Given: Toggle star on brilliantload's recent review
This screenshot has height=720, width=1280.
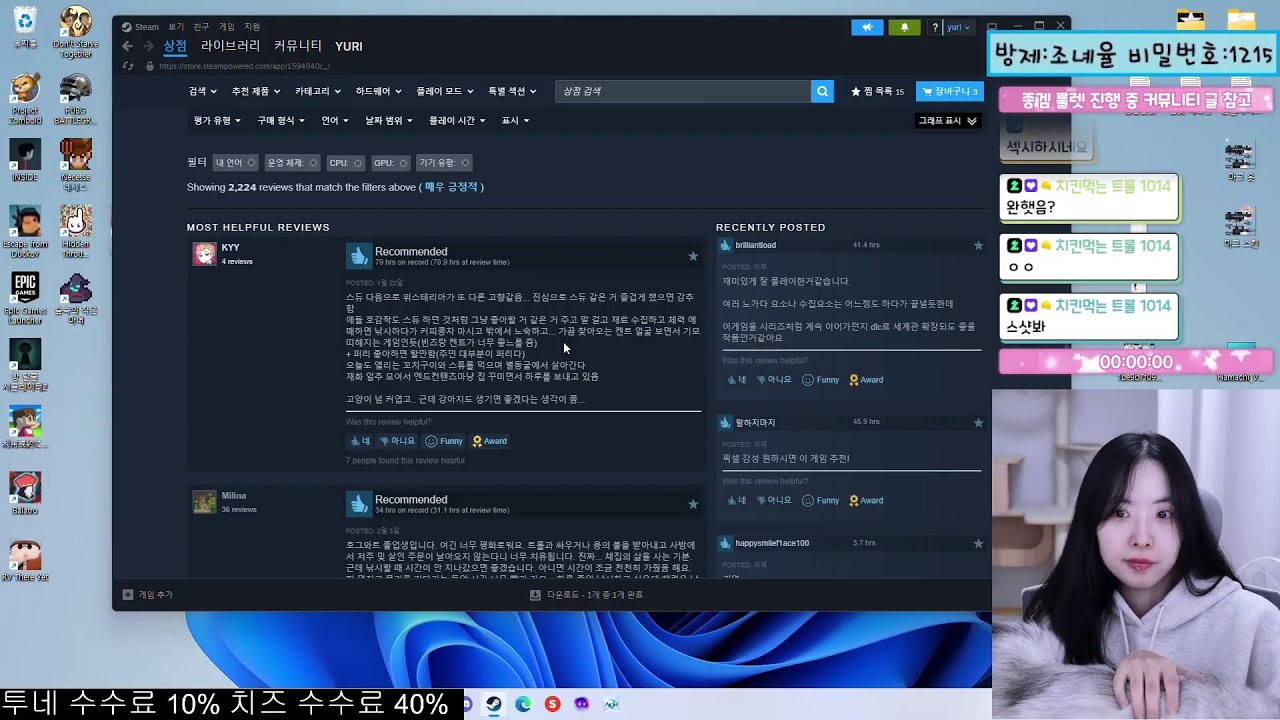Looking at the screenshot, I should click(x=978, y=245).
